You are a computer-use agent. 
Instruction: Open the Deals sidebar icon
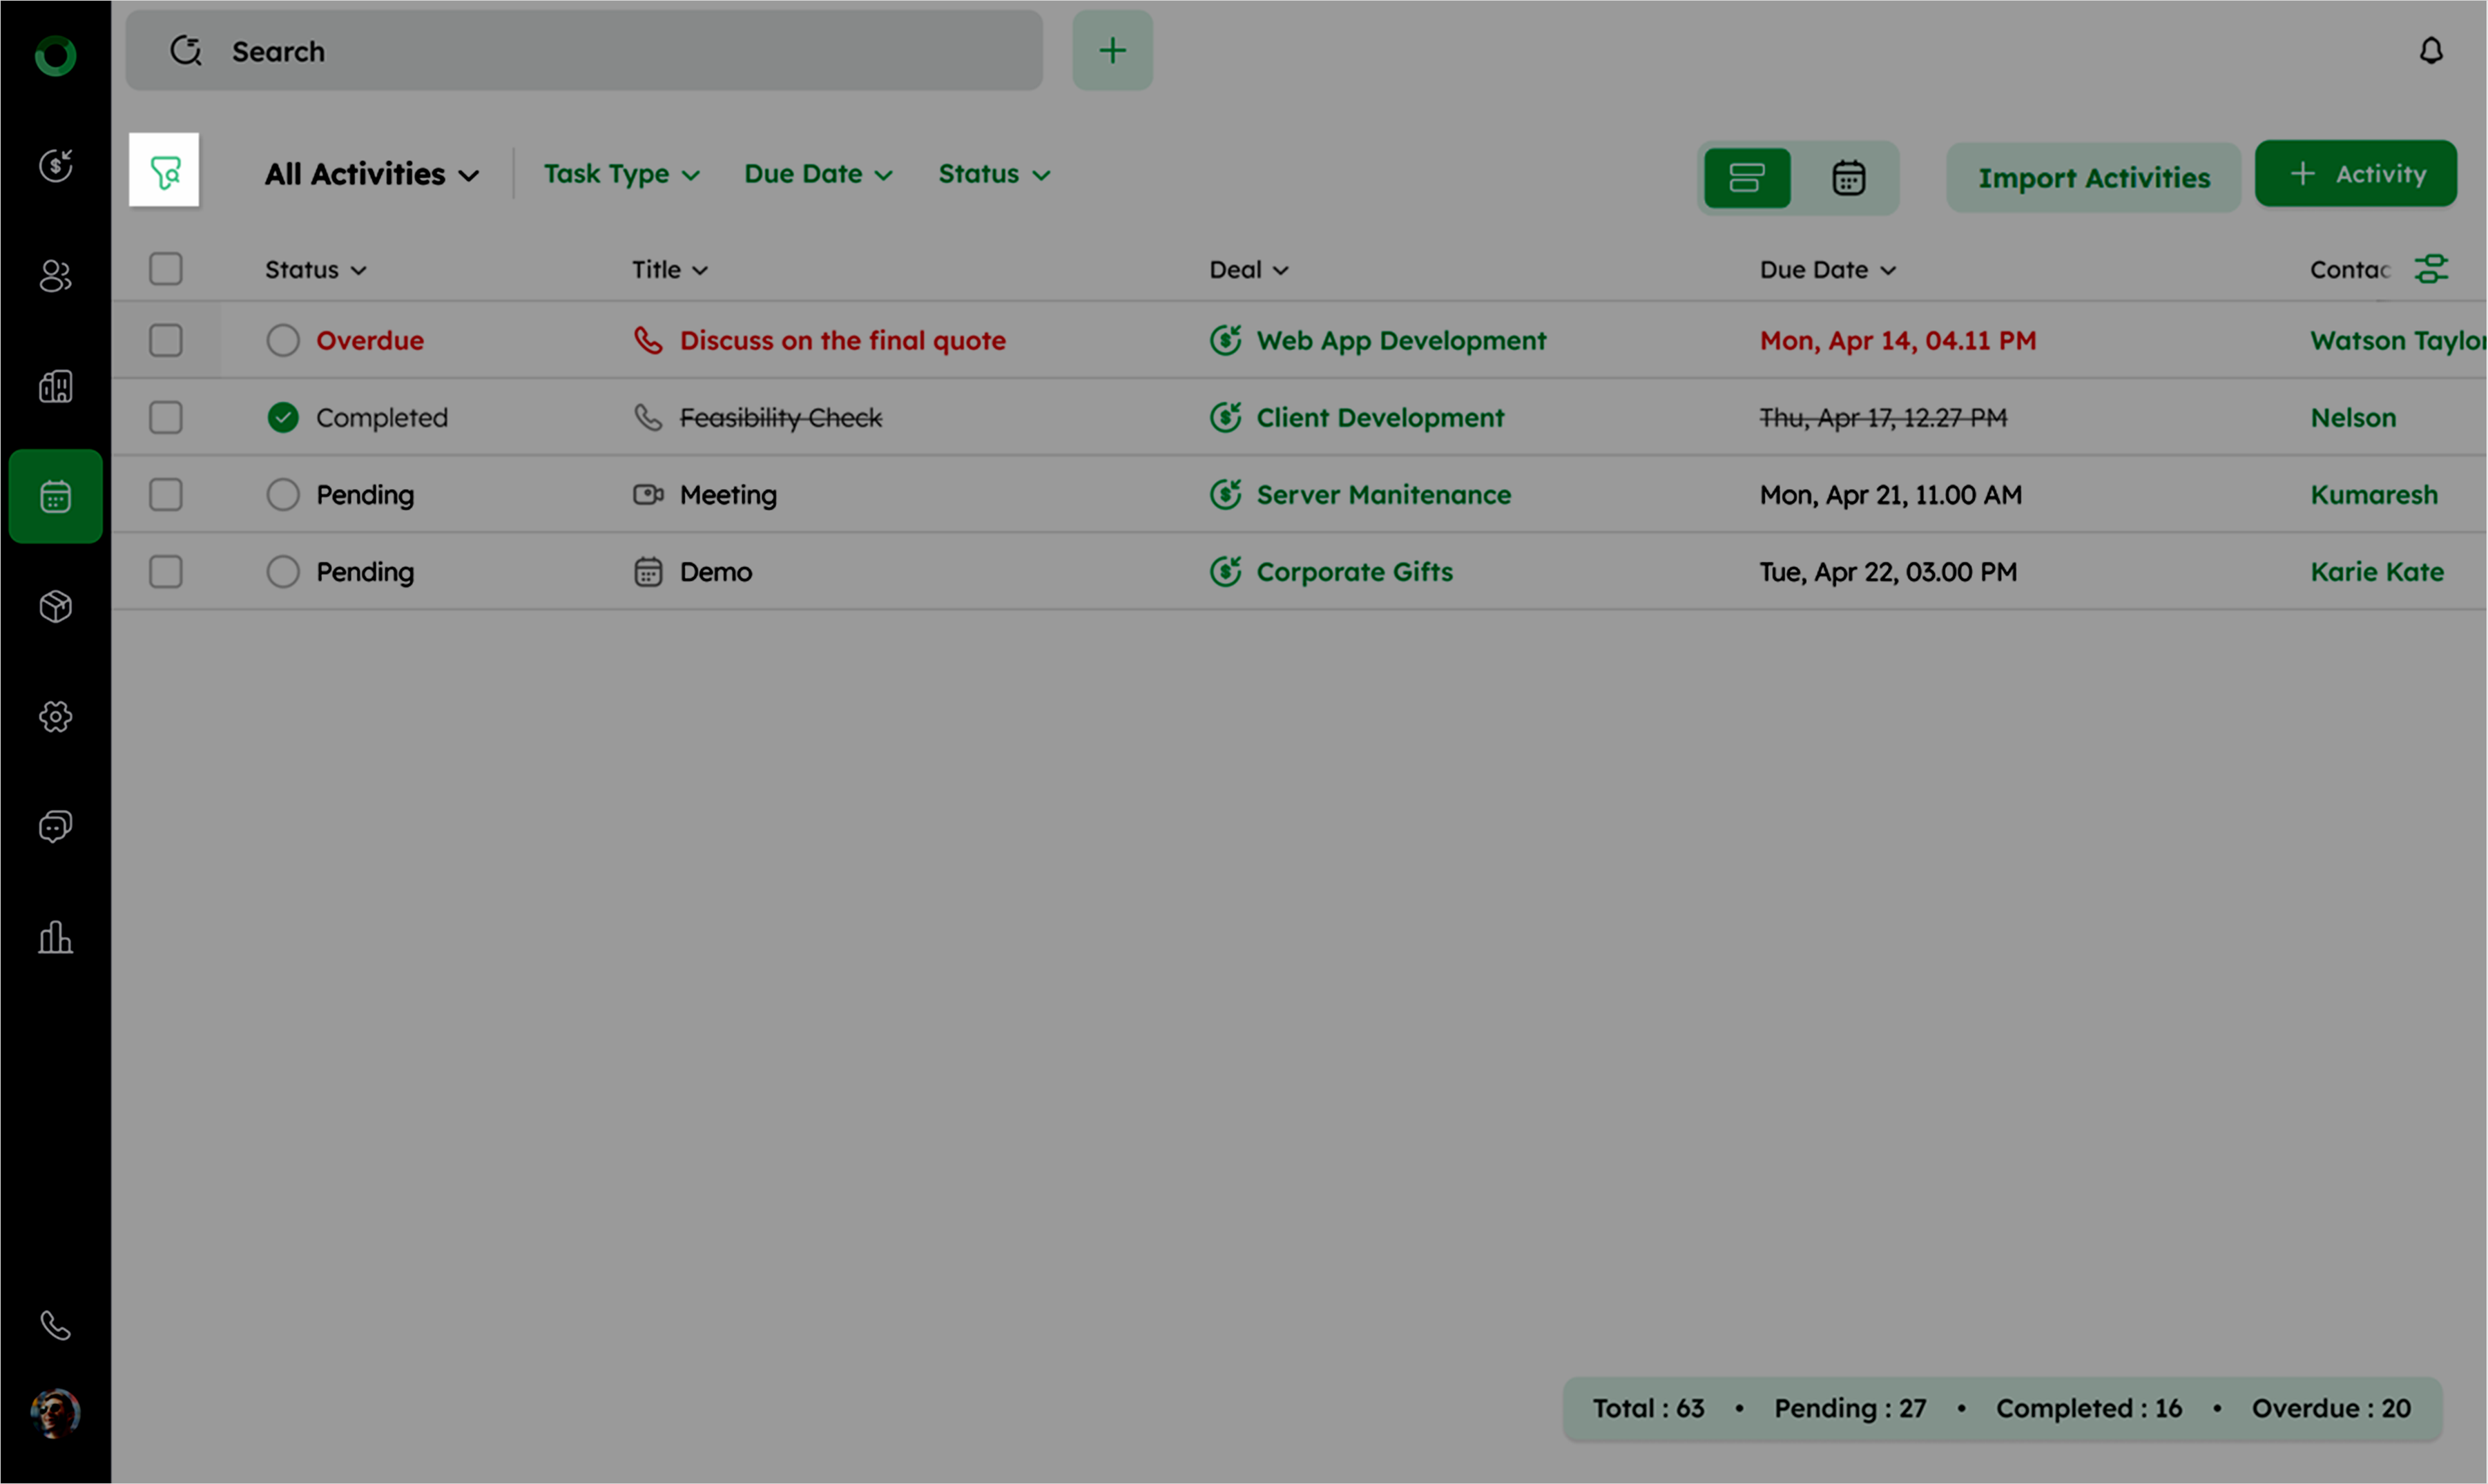[x=55, y=165]
